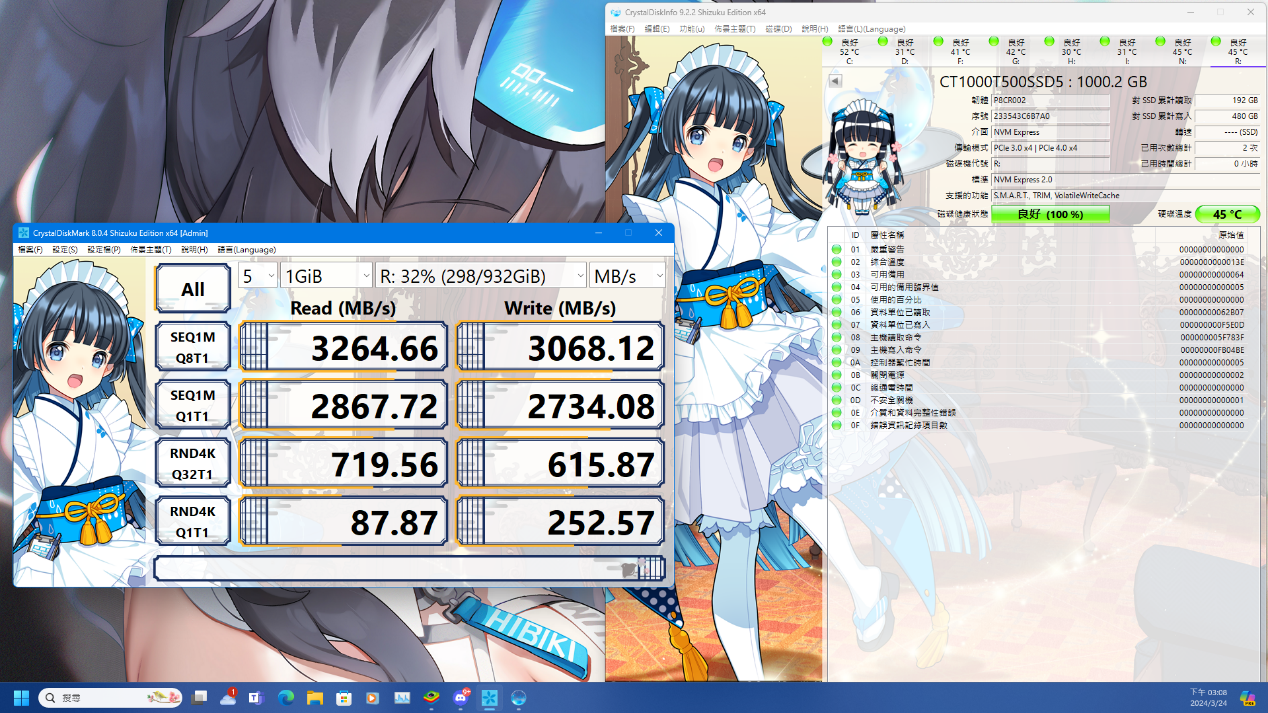The height and width of the screenshot is (713, 1268).
Task: Click the 45 °C drive temperature button
Action: click(x=1227, y=214)
